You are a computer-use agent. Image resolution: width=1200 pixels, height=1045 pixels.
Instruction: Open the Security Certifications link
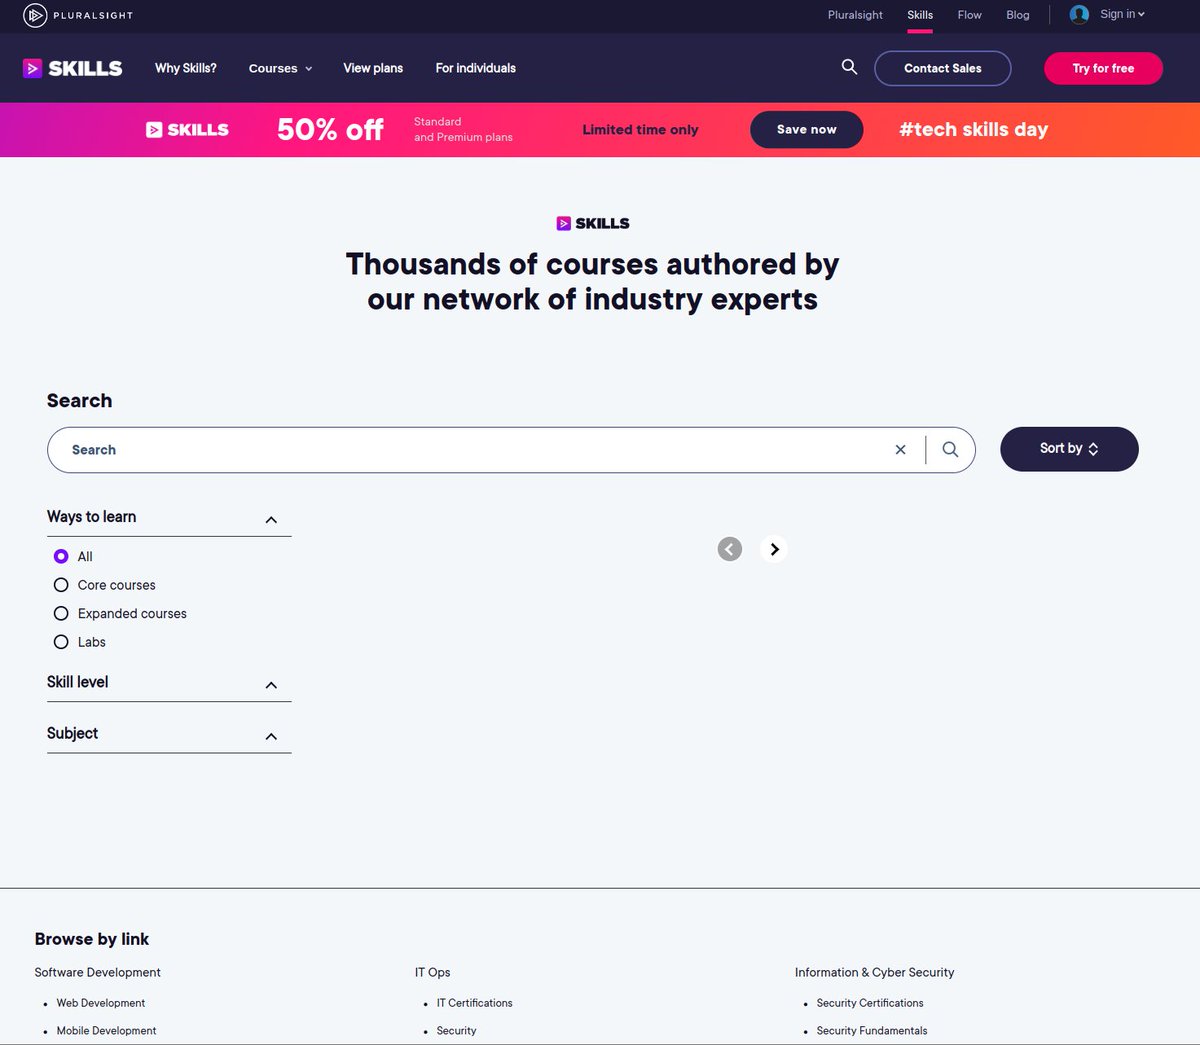pyautogui.click(x=870, y=1003)
